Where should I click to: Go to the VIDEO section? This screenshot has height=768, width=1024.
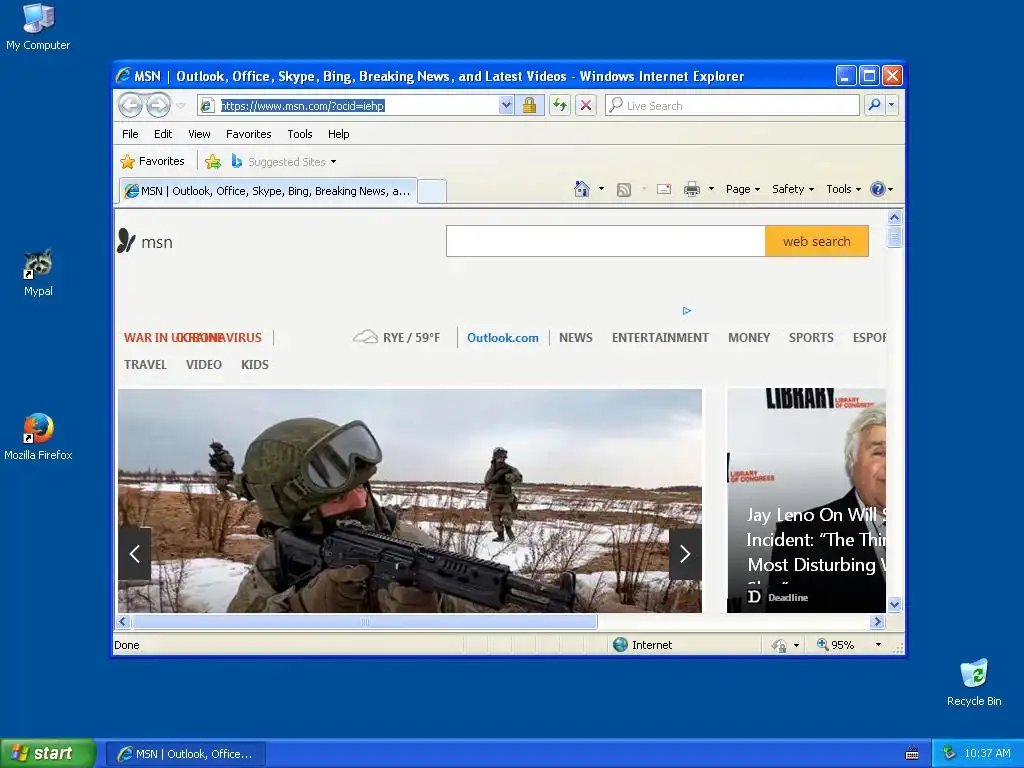(x=204, y=364)
